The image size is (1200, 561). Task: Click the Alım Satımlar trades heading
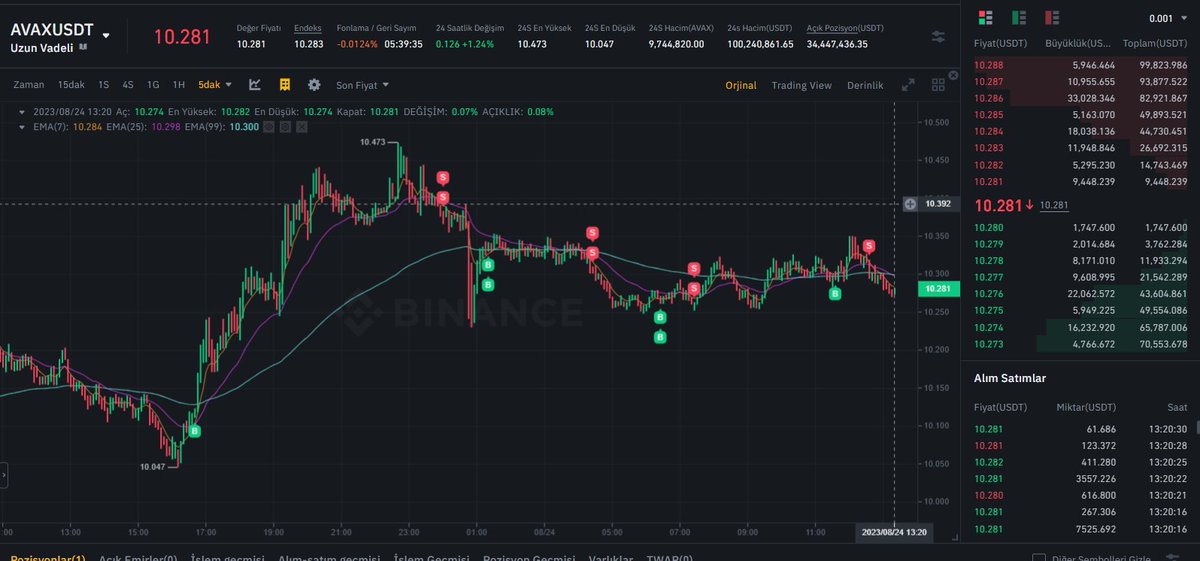click(1010, 378)
